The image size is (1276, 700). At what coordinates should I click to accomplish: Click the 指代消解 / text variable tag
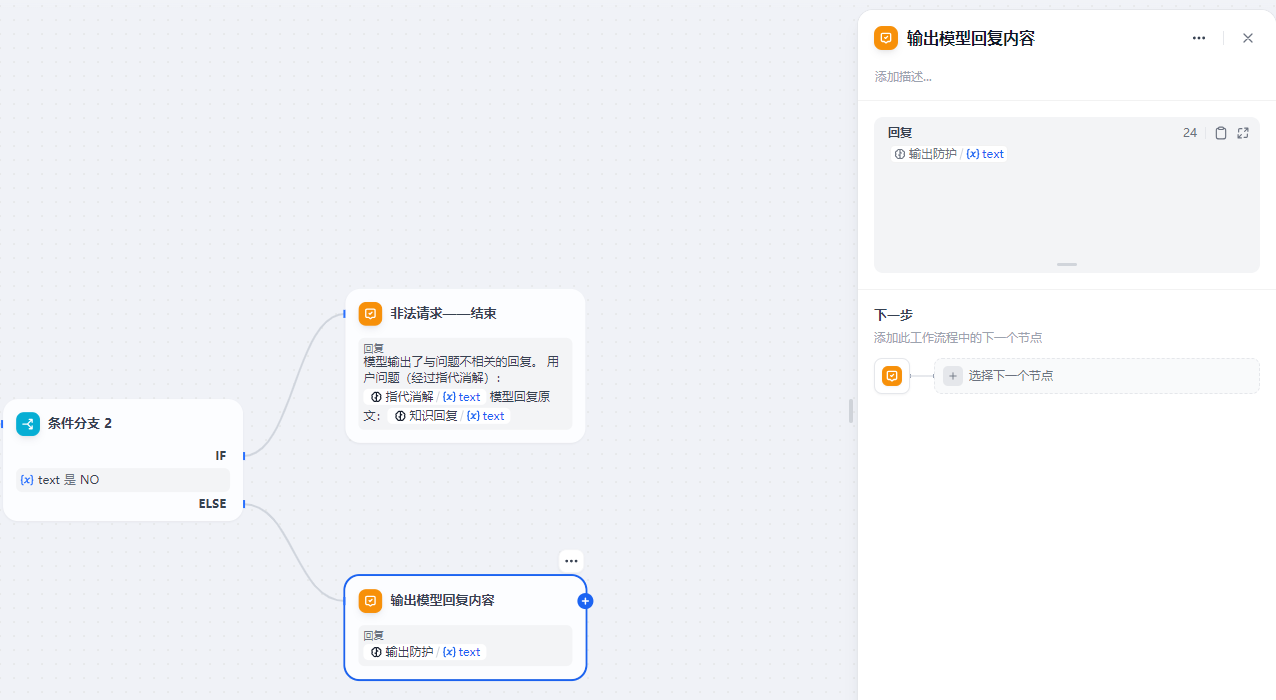[425, 397]
